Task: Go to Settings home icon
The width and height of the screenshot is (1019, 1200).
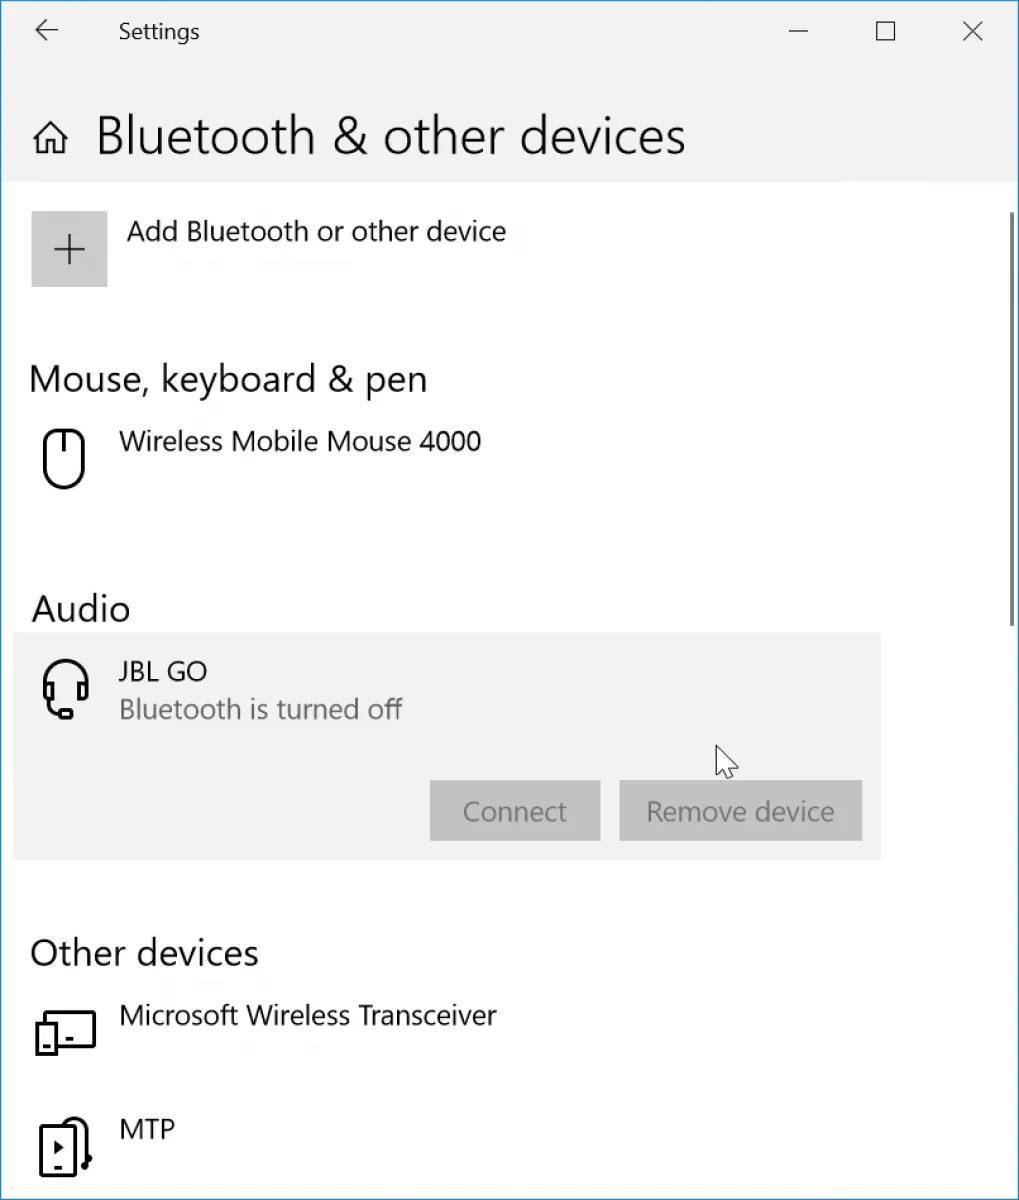Action: point(51,138)
